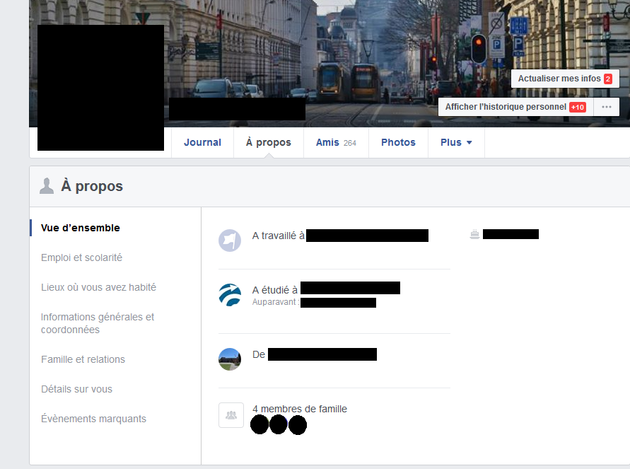Go to the Photos tab
Screen dimensions: 630x469
(x=398, y=143)
